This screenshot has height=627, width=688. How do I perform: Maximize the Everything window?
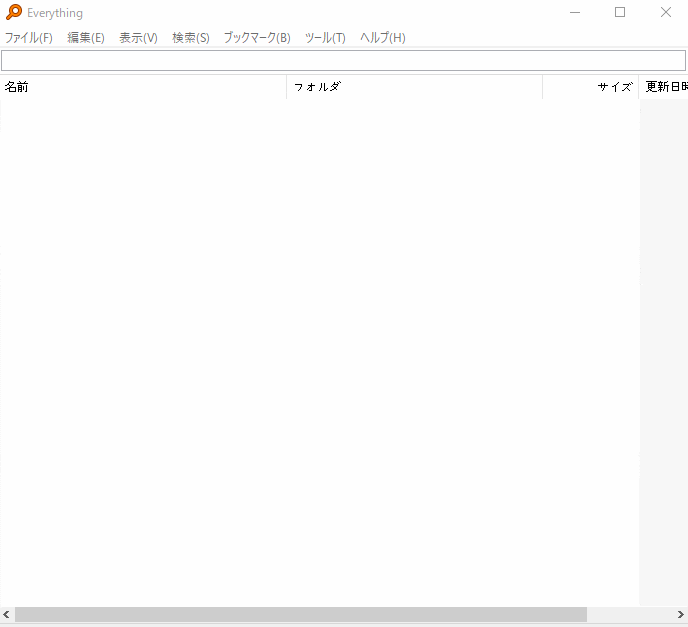[620, 12]
